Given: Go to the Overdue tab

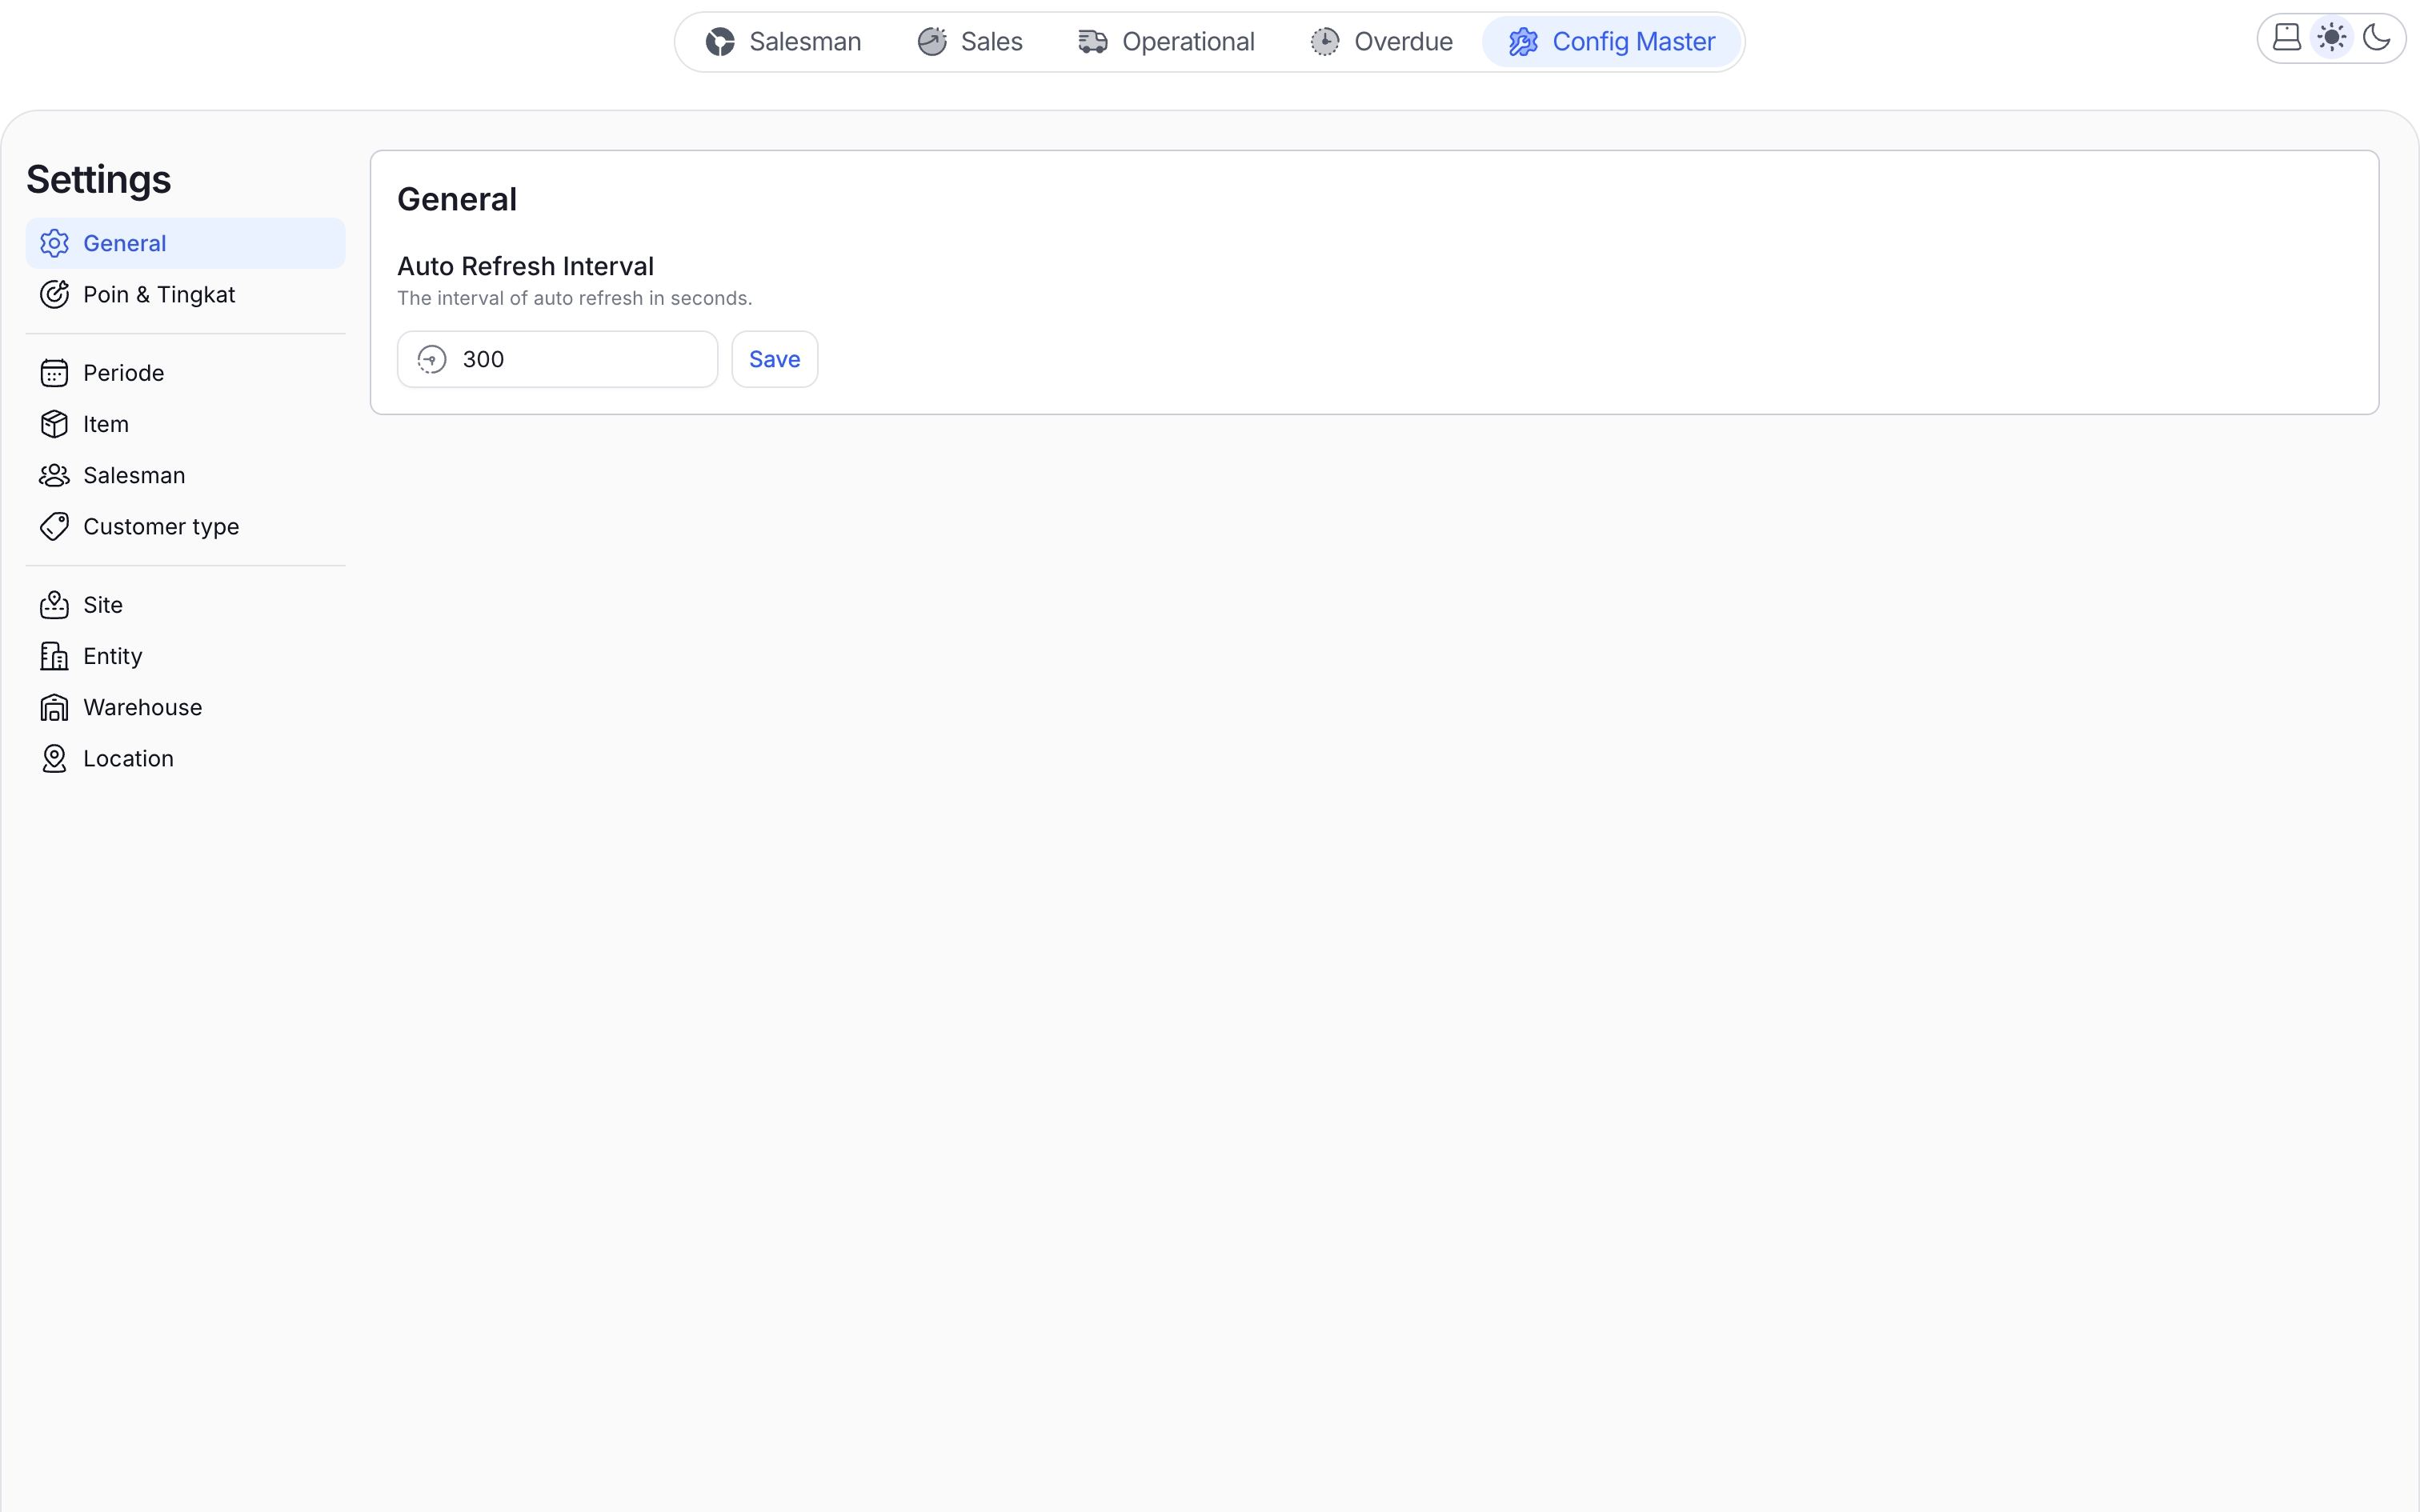Looking at the screenshot, I should click(1381, 42).
